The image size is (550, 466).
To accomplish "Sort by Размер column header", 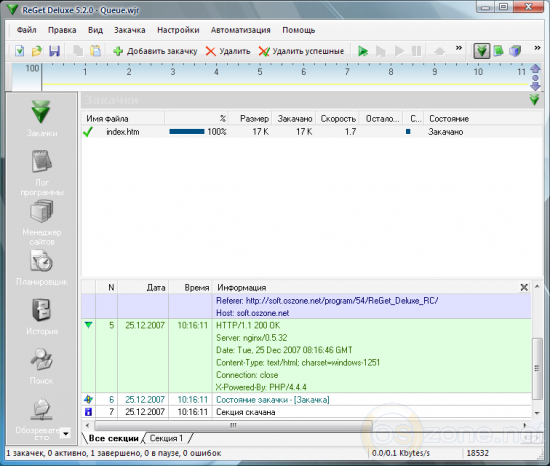I will [x=250, y=119].
